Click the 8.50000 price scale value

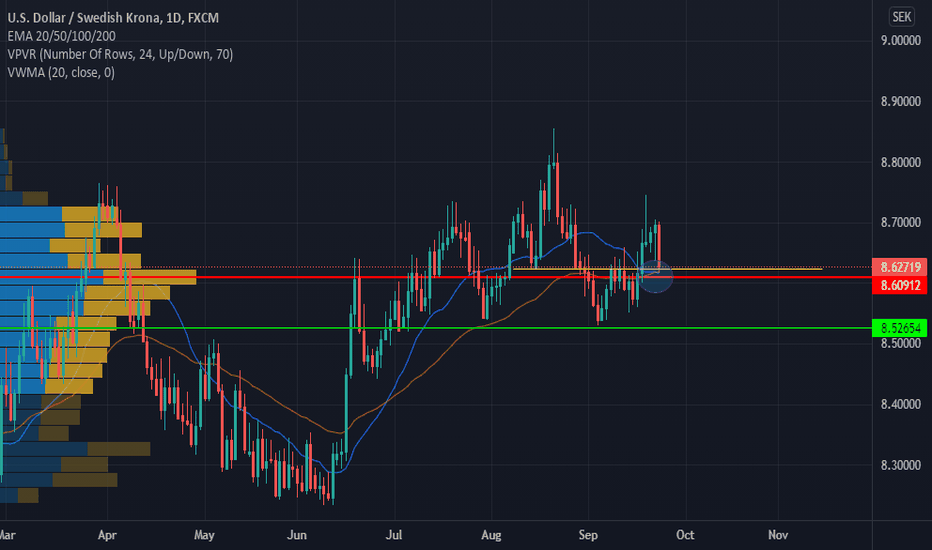tap(900, 344)
